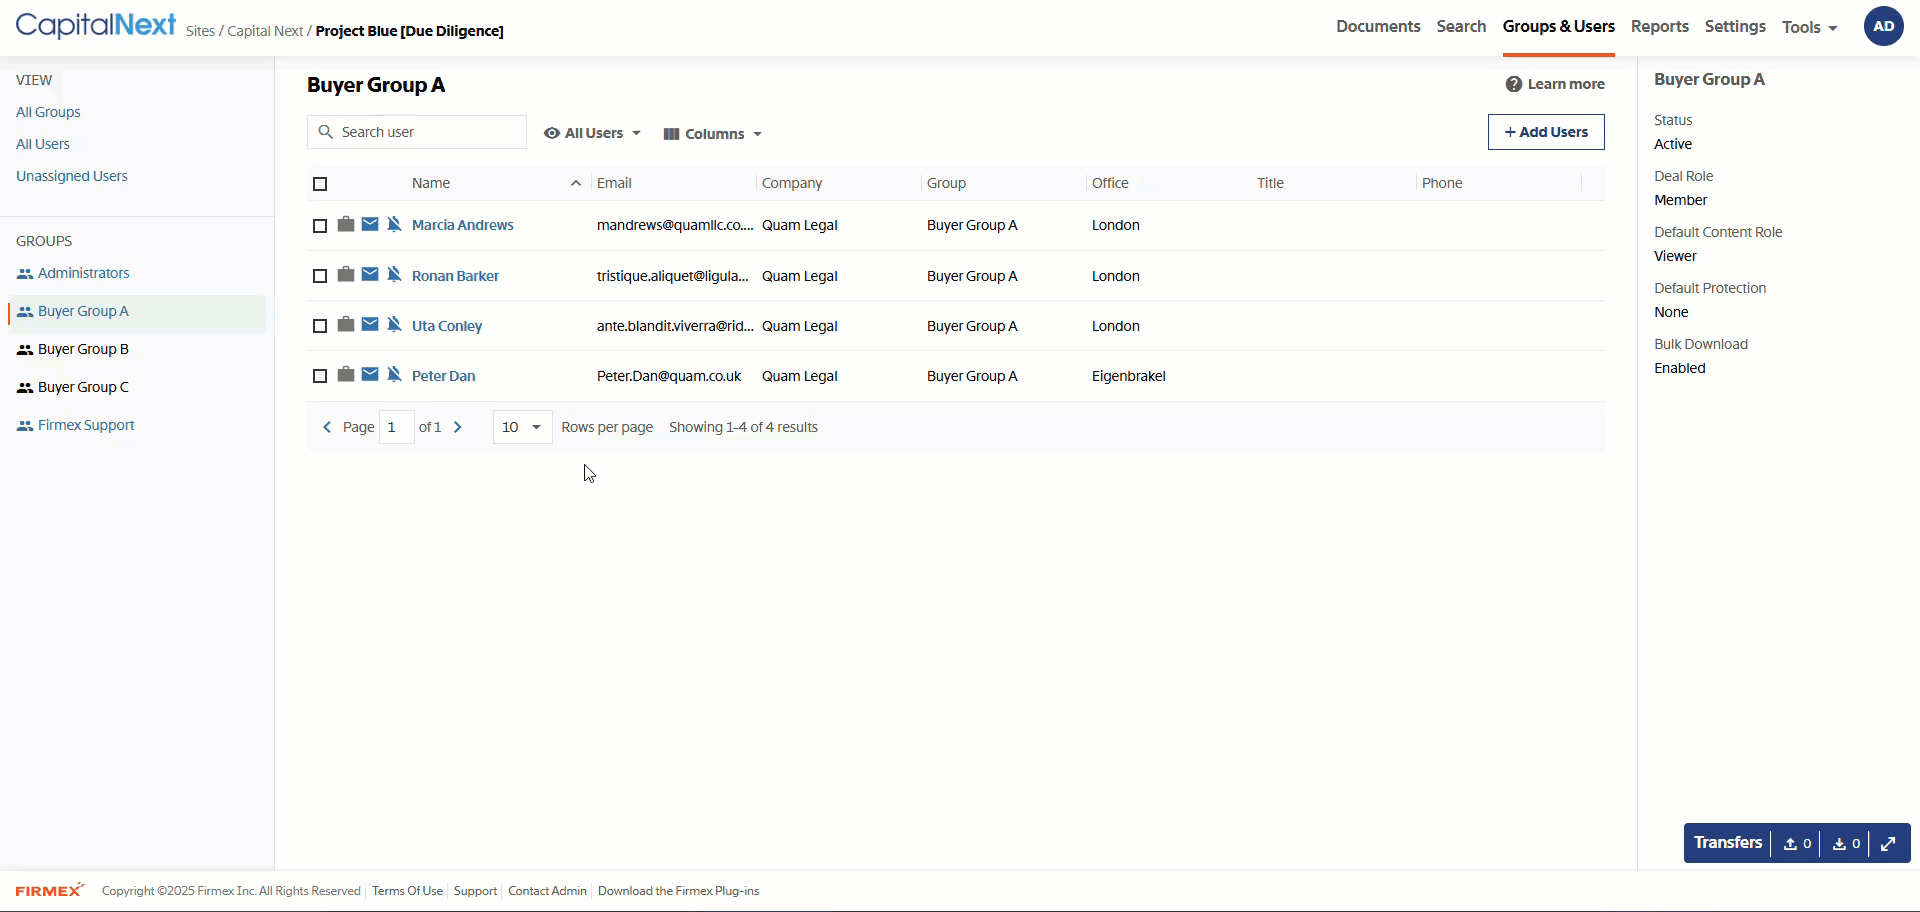Open the rows per page dropdown
This screenshot has height=912, width=1920.
(522, 427)
